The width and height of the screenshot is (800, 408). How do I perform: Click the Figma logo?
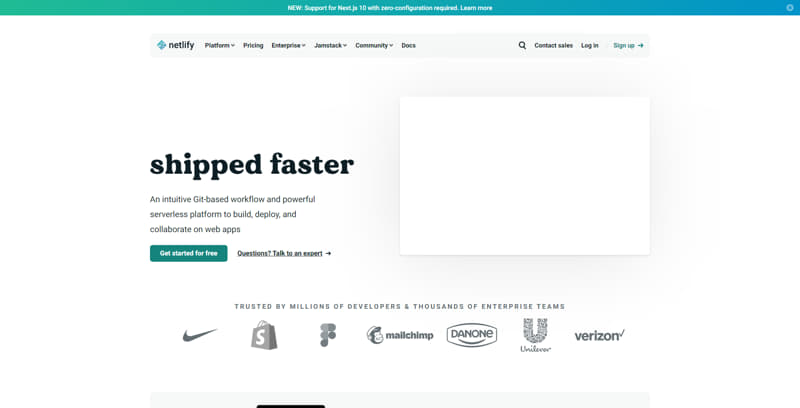(328, 335)
